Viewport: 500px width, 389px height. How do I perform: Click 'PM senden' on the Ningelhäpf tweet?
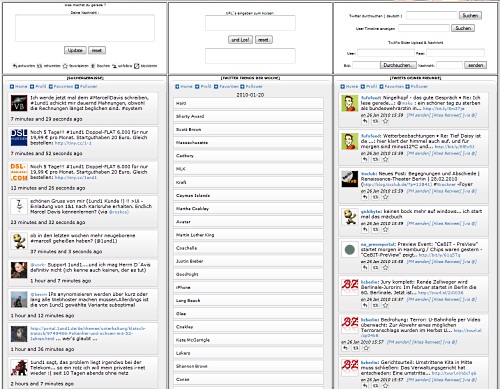pyautogui.click(x=418, y=115)
